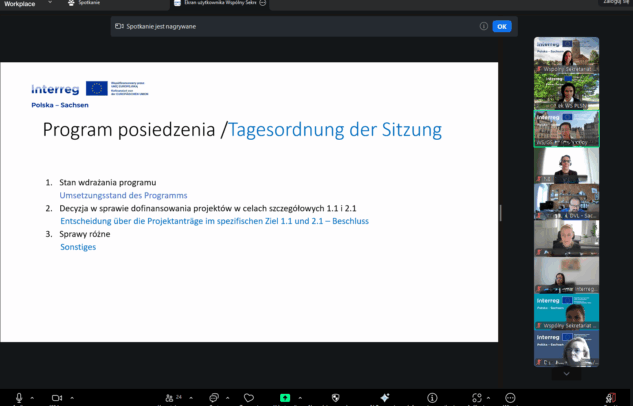Select the DVL - Sac participant thumbnail

(566, 202)
